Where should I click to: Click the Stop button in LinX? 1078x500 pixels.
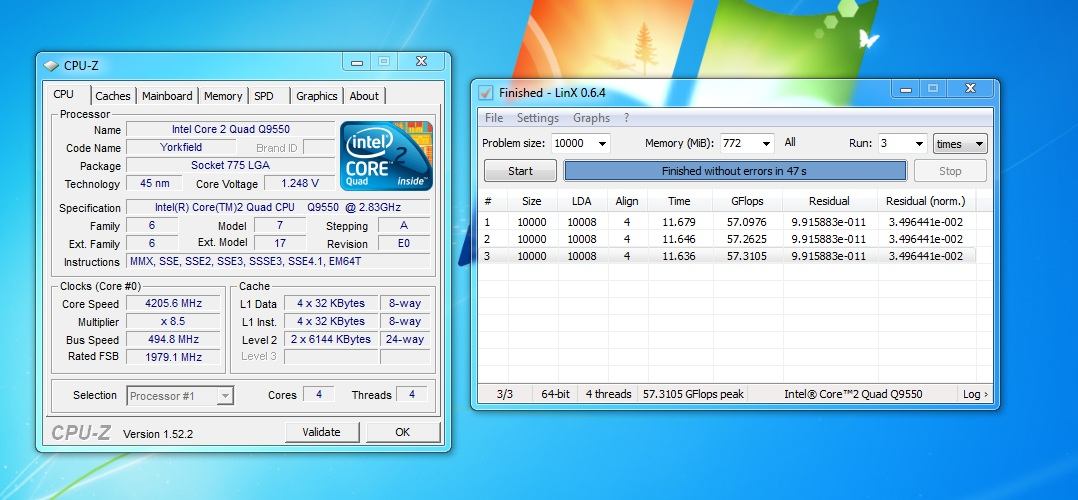(x=950, y=171)
